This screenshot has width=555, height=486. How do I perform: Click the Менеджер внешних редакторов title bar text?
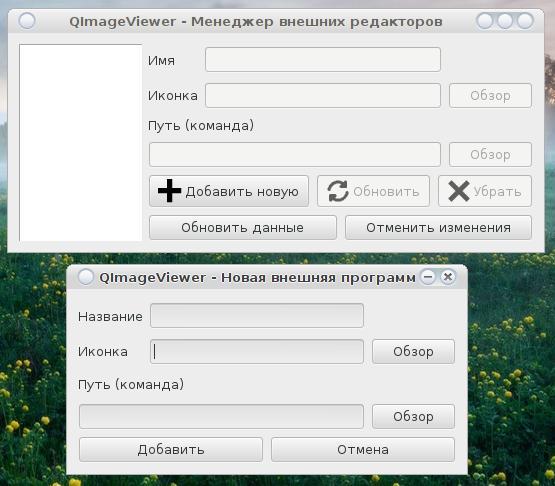[256, 21]
